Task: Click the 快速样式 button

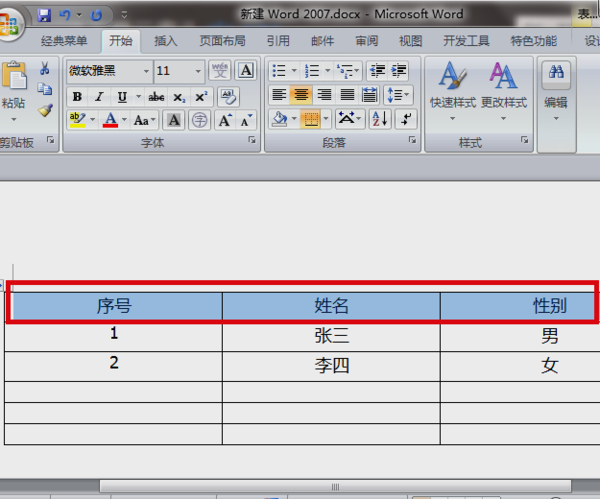Action: tap(452, 92)
